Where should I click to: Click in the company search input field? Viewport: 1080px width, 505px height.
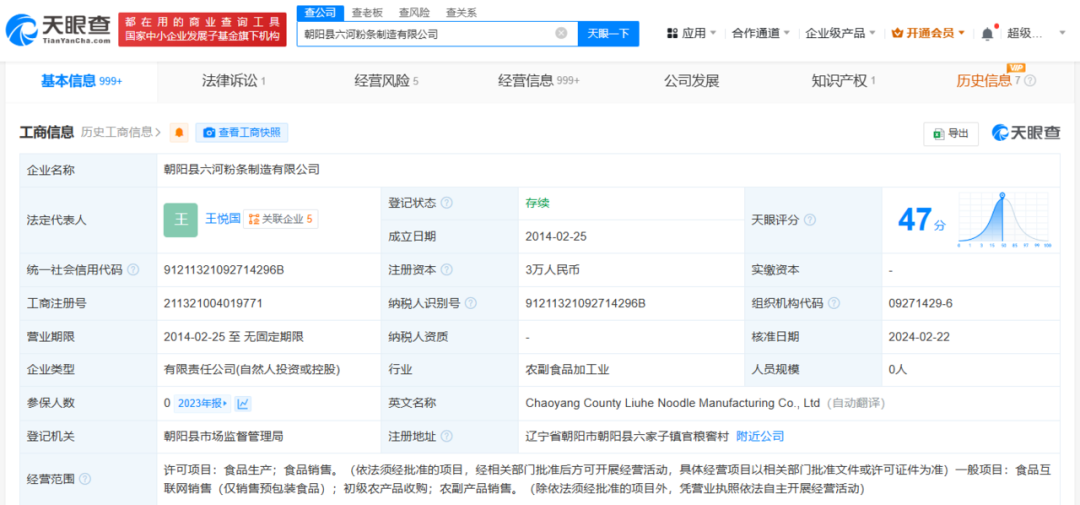pyautogui.click(x=425, y=33)
